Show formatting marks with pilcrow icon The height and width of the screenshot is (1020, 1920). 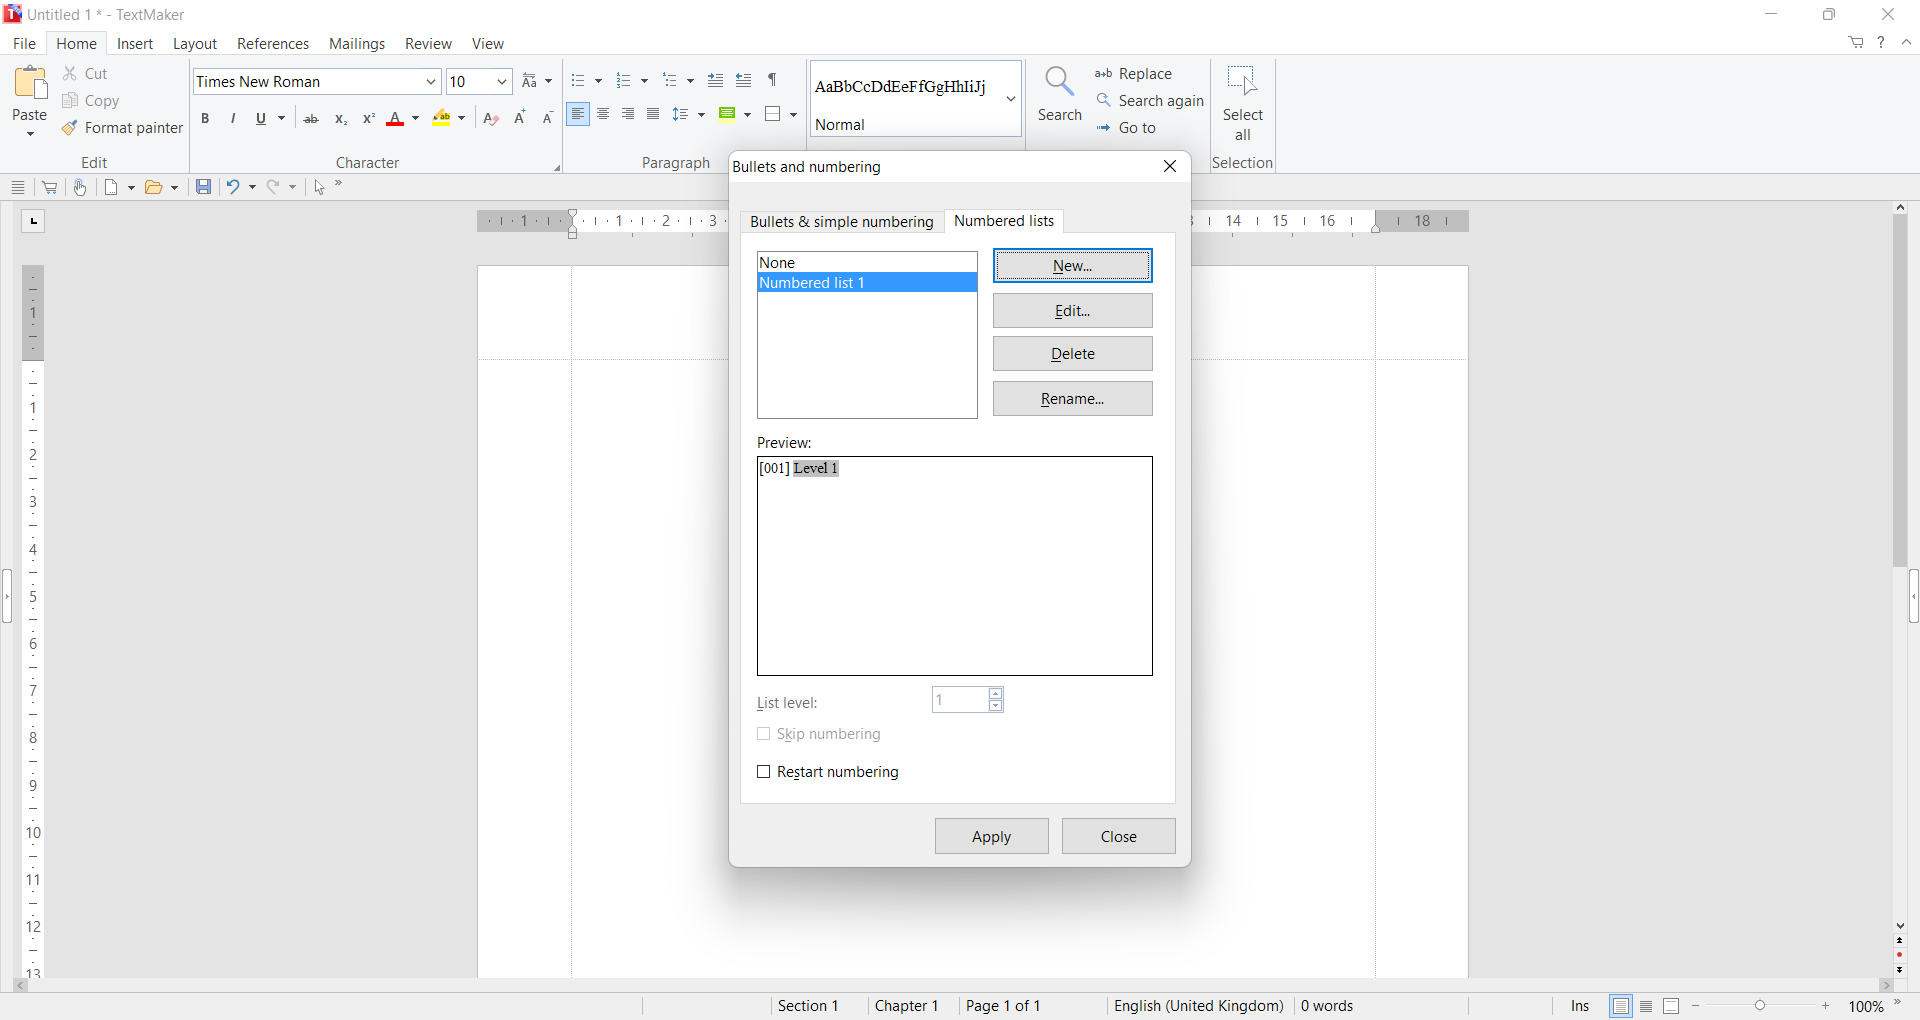(773, 81)
